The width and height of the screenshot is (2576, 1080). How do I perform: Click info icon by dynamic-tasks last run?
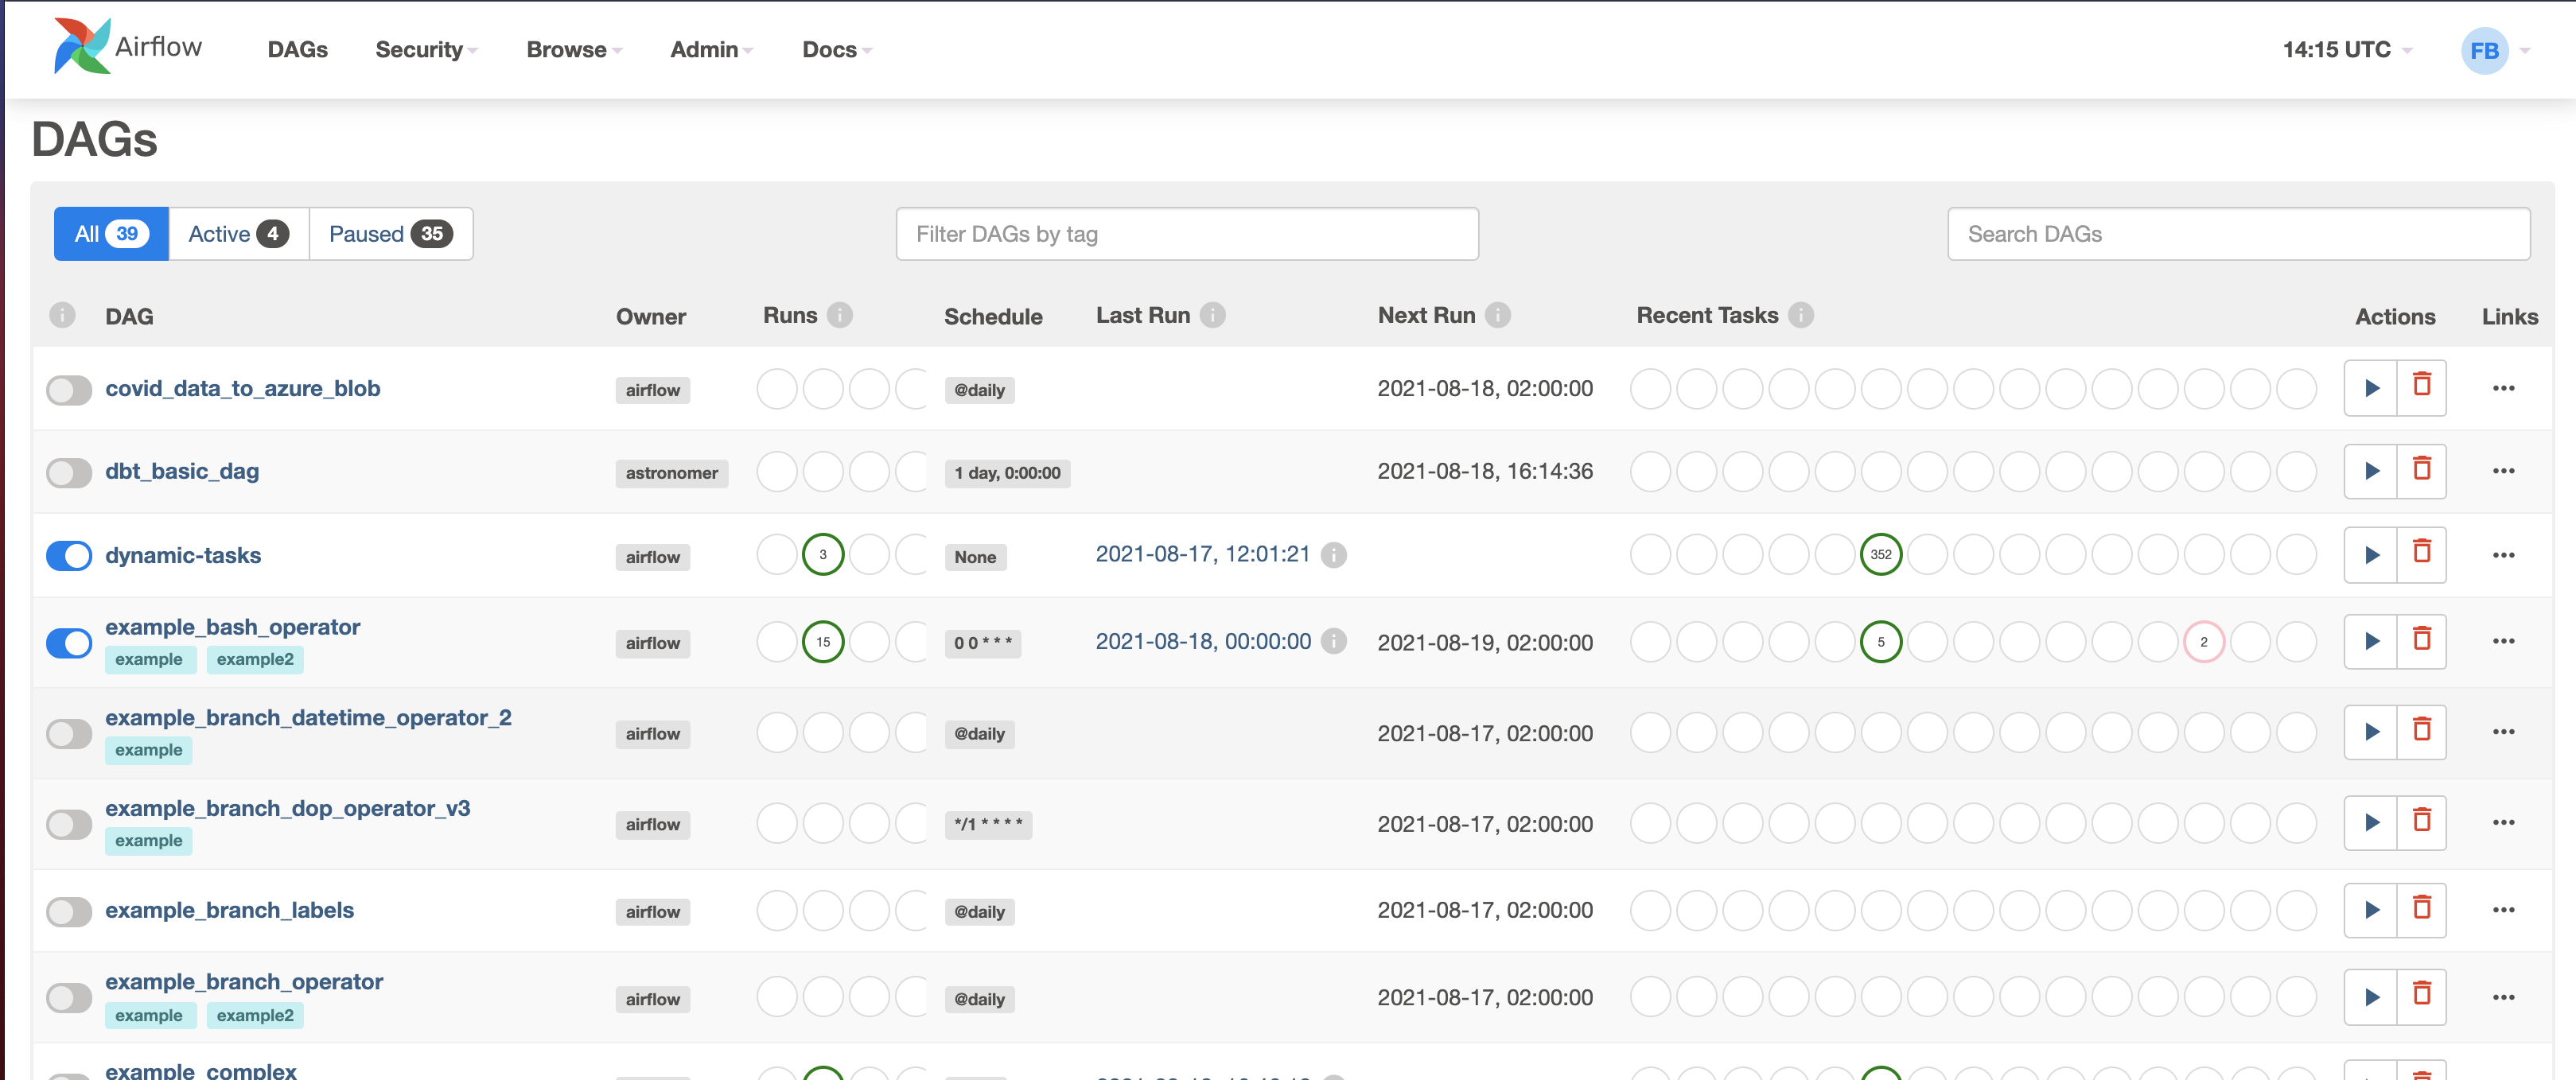point(1333,554)
